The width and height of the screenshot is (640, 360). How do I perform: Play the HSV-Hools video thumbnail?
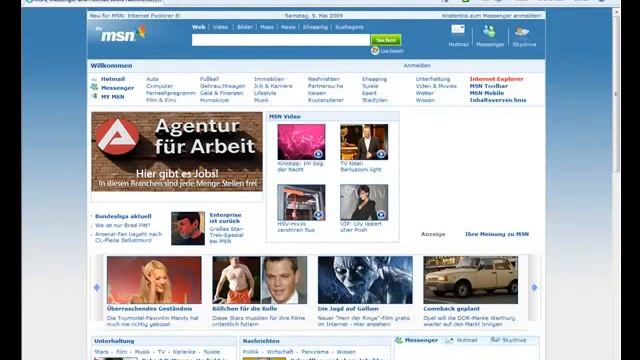(x=301, y=202)
